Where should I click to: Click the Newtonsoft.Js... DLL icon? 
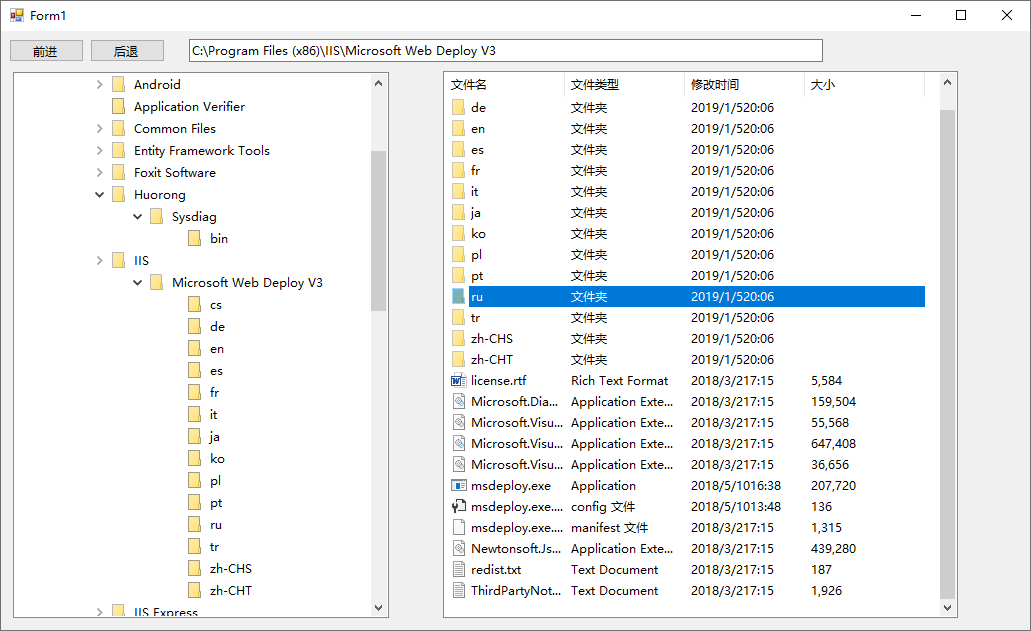(x=458, y=549)
